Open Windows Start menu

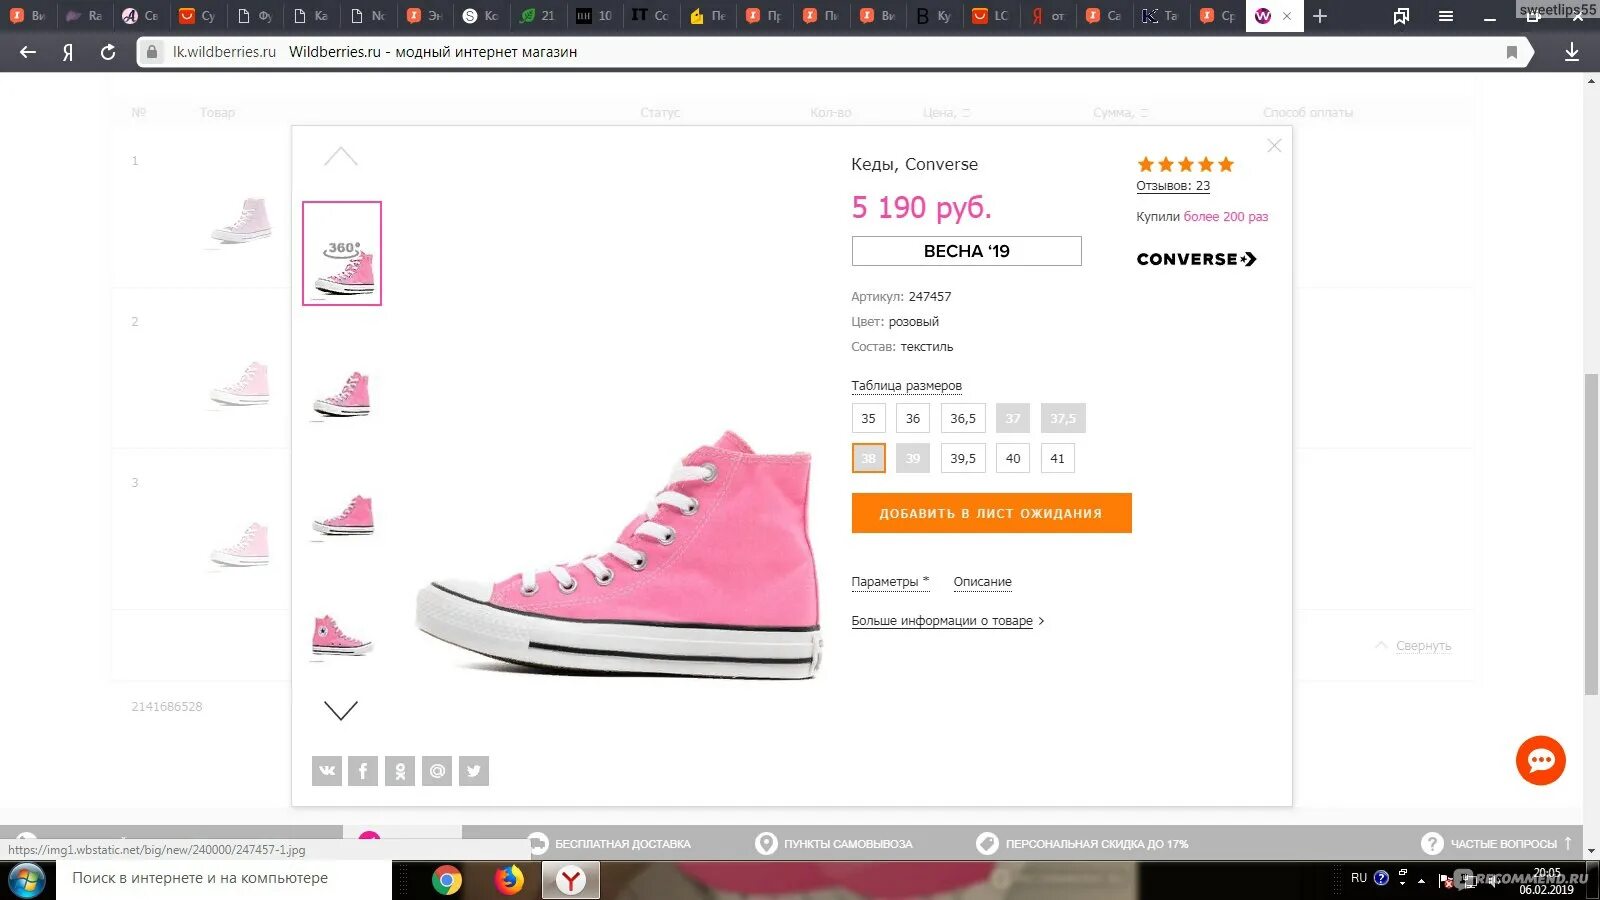coord(27,881)
